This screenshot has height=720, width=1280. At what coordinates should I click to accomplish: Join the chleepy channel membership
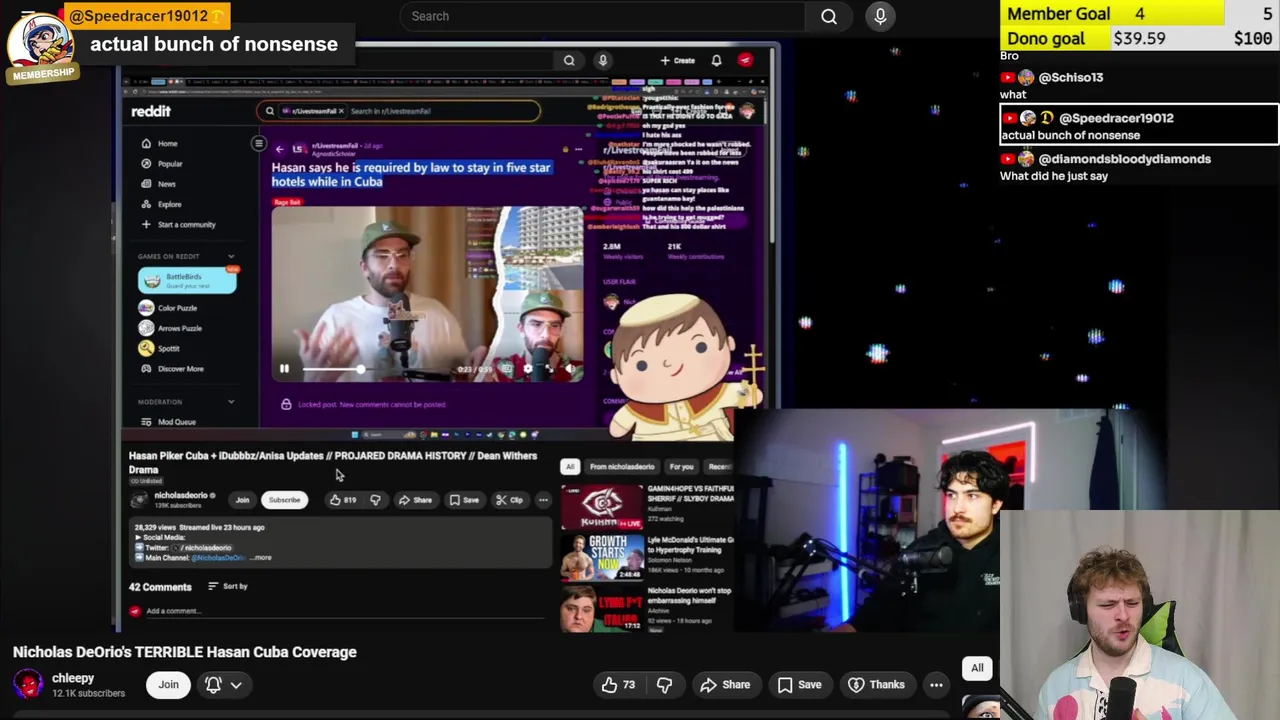coord(168,685)
